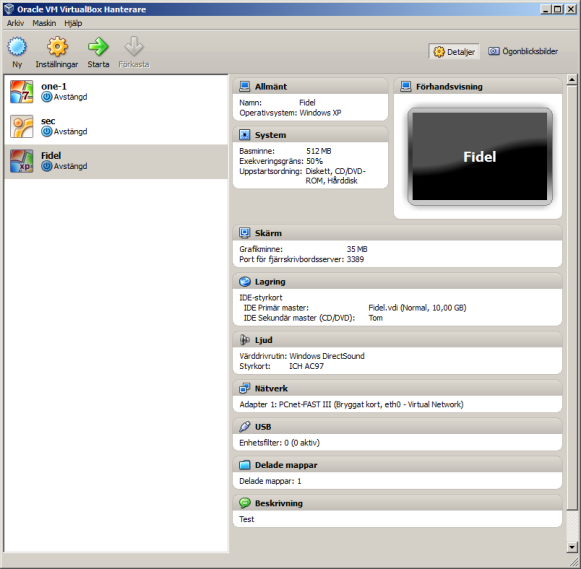Screen dimensions: 581x569
Task: Open the Arkiv menu
Action: (x=15, y=23)
